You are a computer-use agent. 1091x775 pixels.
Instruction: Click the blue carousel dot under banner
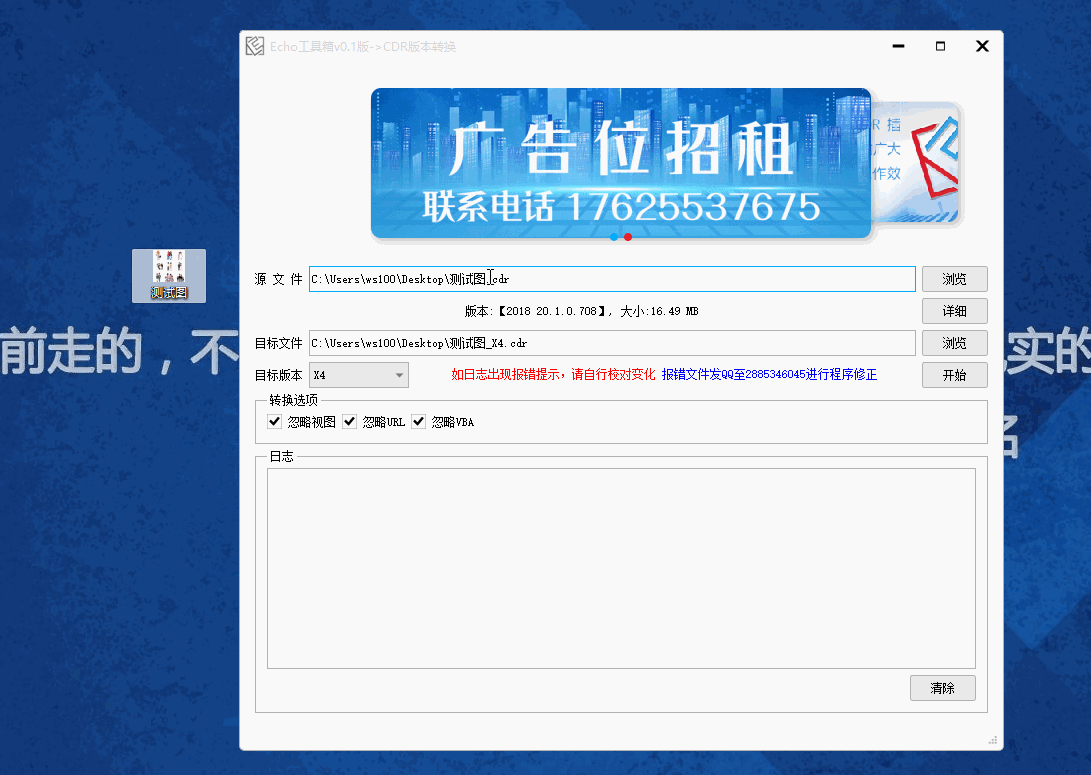[x=613, y=237]
